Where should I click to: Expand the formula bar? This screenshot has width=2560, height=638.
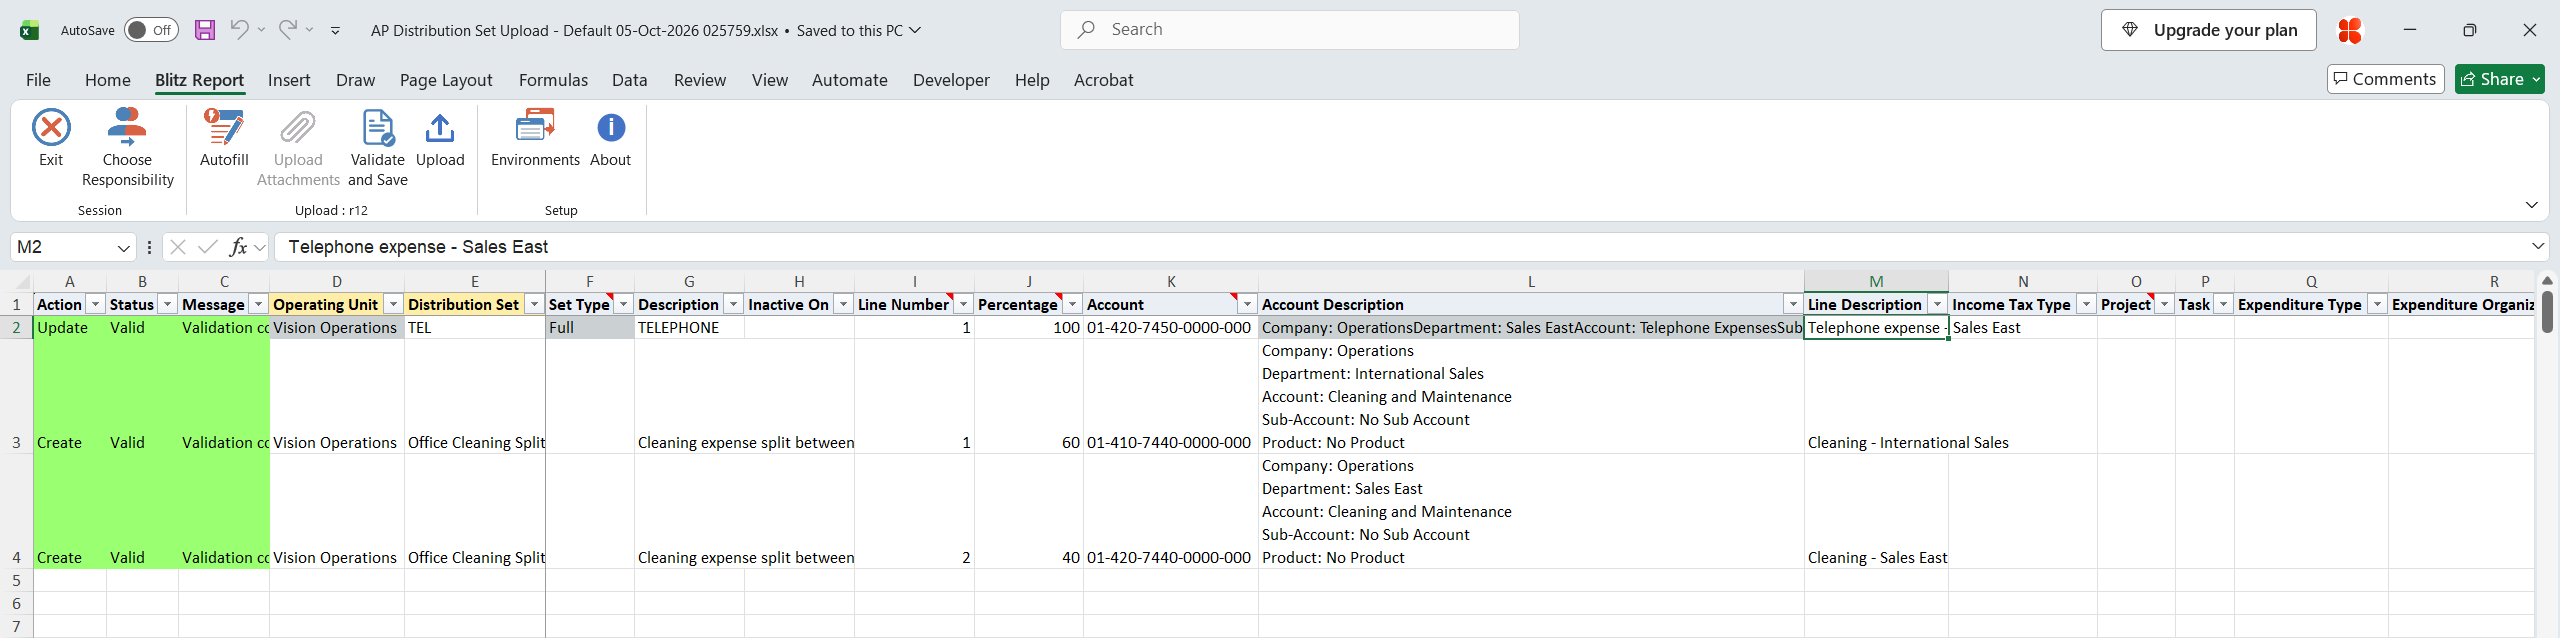(x=2537, y=246)
